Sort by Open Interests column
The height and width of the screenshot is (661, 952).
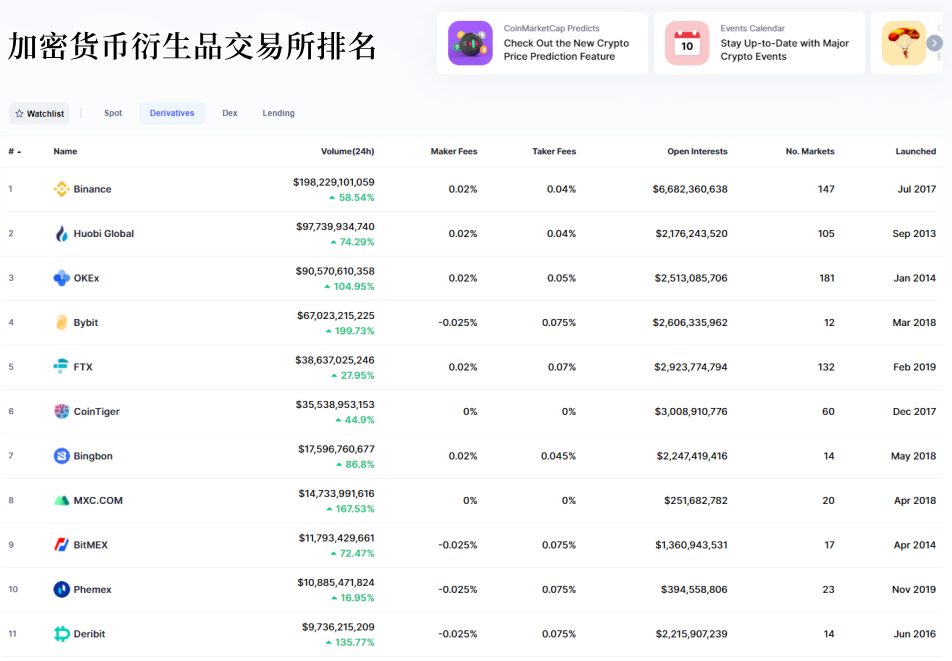click(x=697, y=151)
